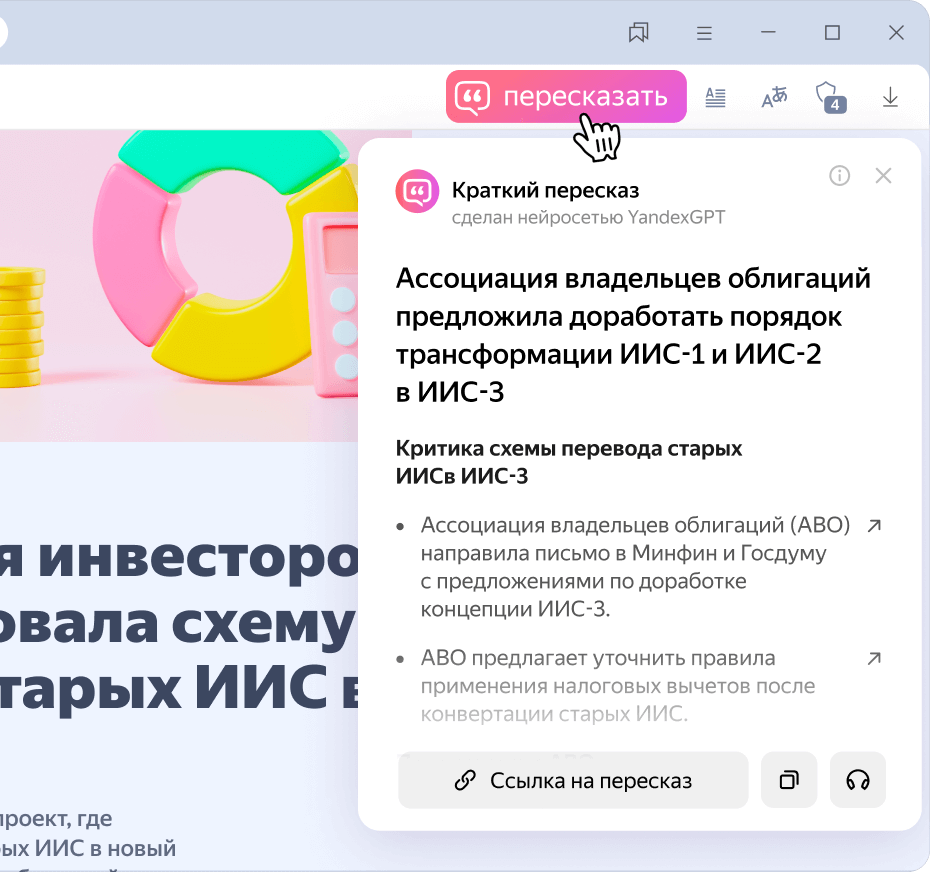
Task: Open the Protect shield icon with badge 4
Action: [x=830, y=97]
